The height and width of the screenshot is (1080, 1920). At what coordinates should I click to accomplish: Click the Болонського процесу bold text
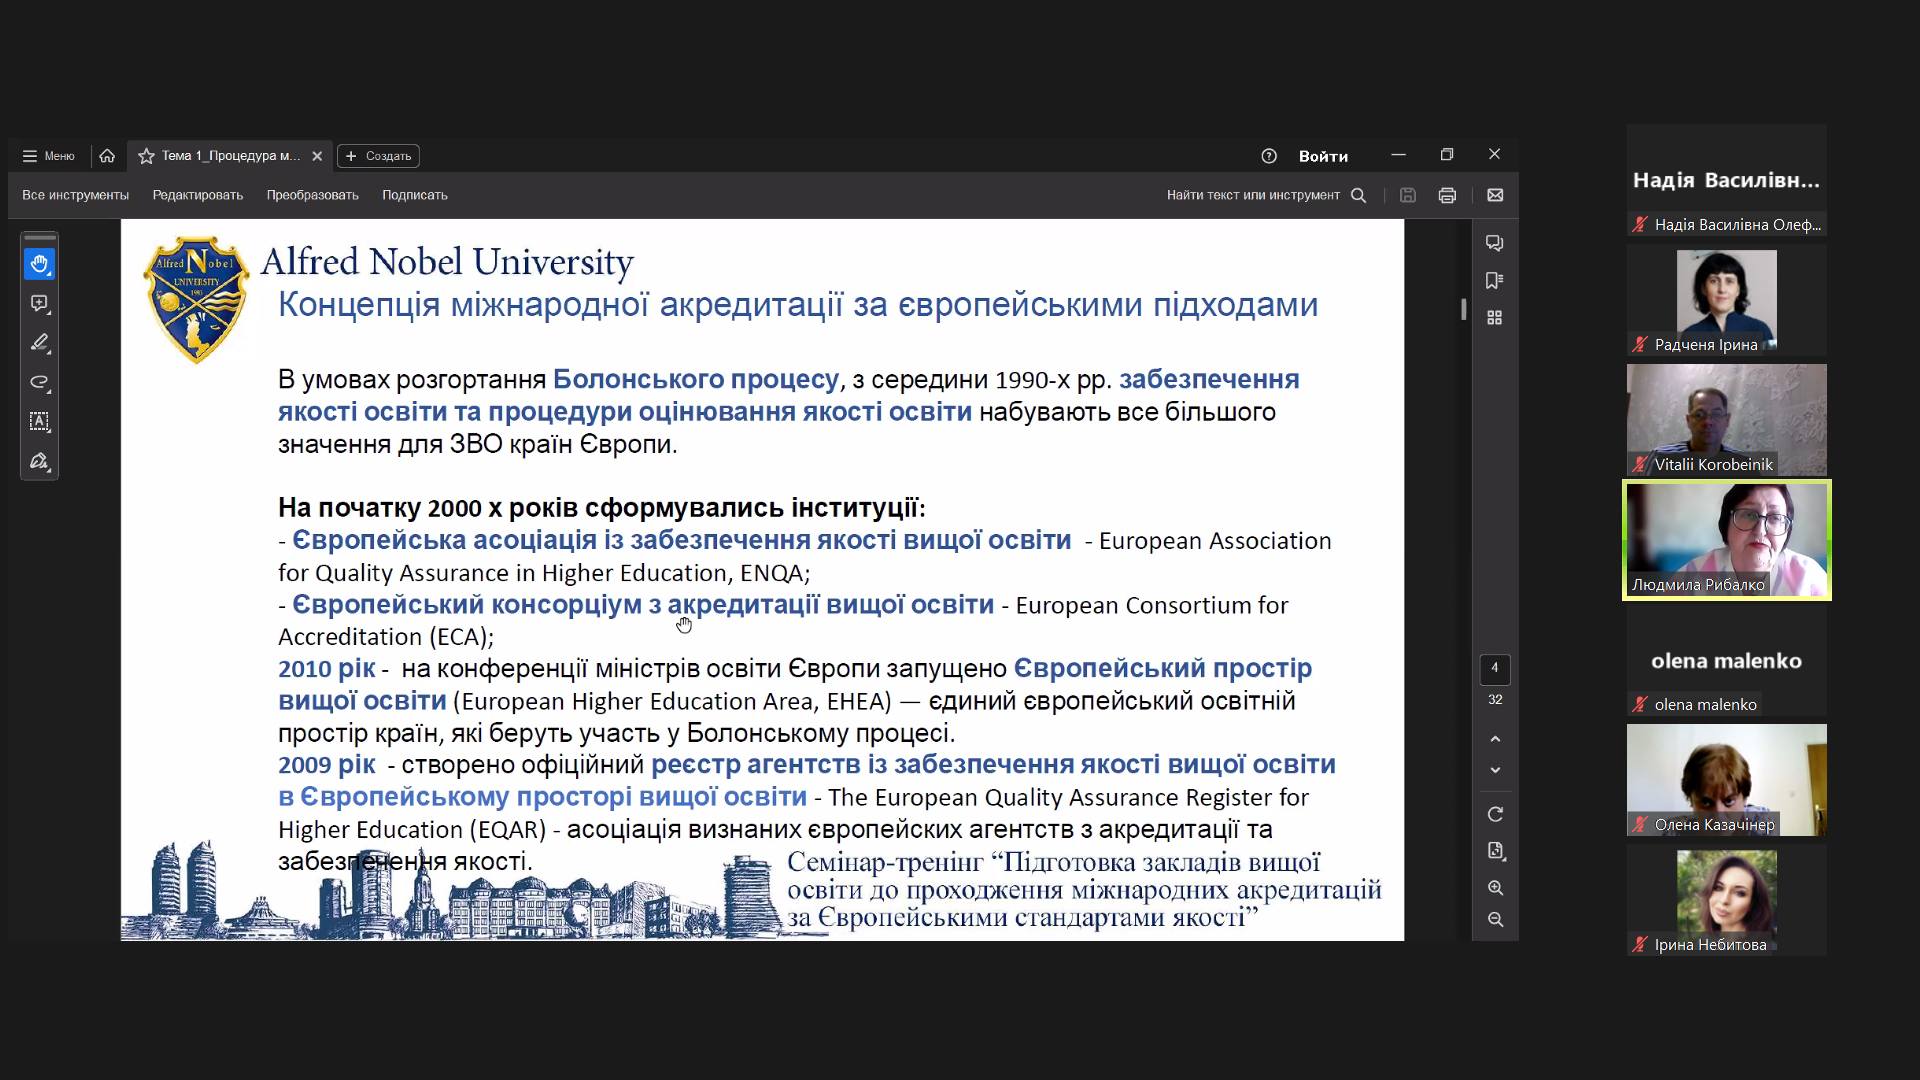click(x=696, y=380)
